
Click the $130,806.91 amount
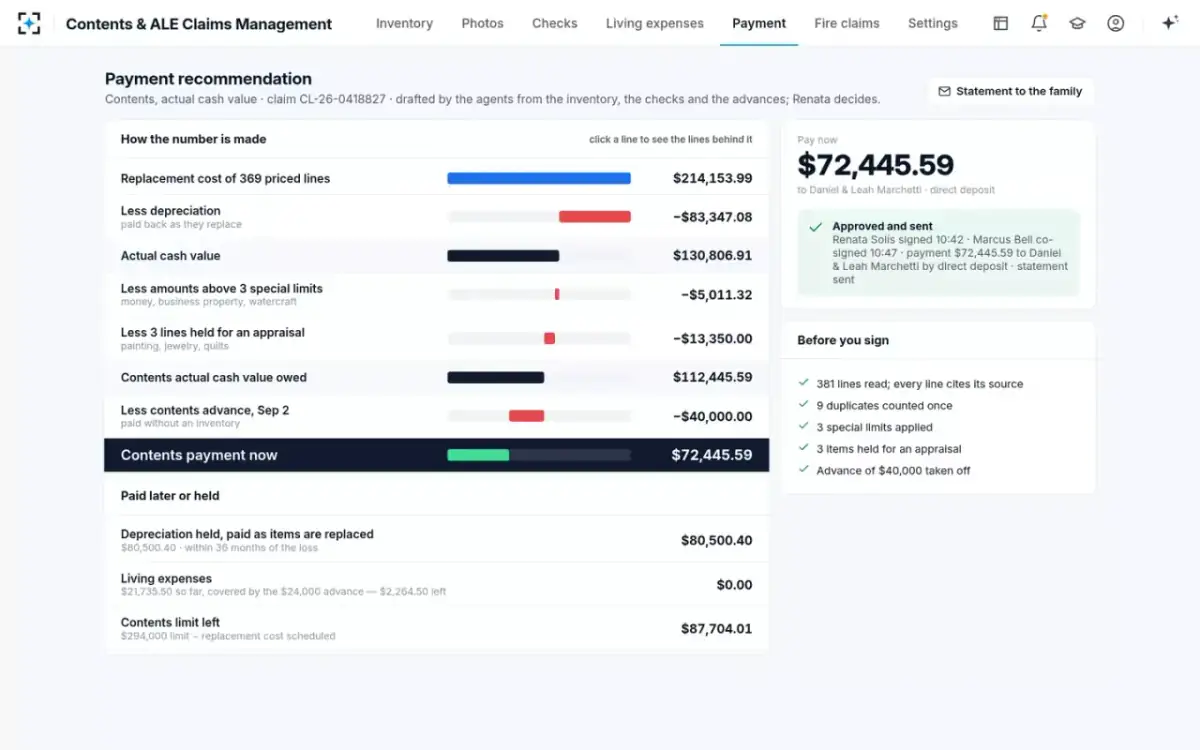pos(713,256)
